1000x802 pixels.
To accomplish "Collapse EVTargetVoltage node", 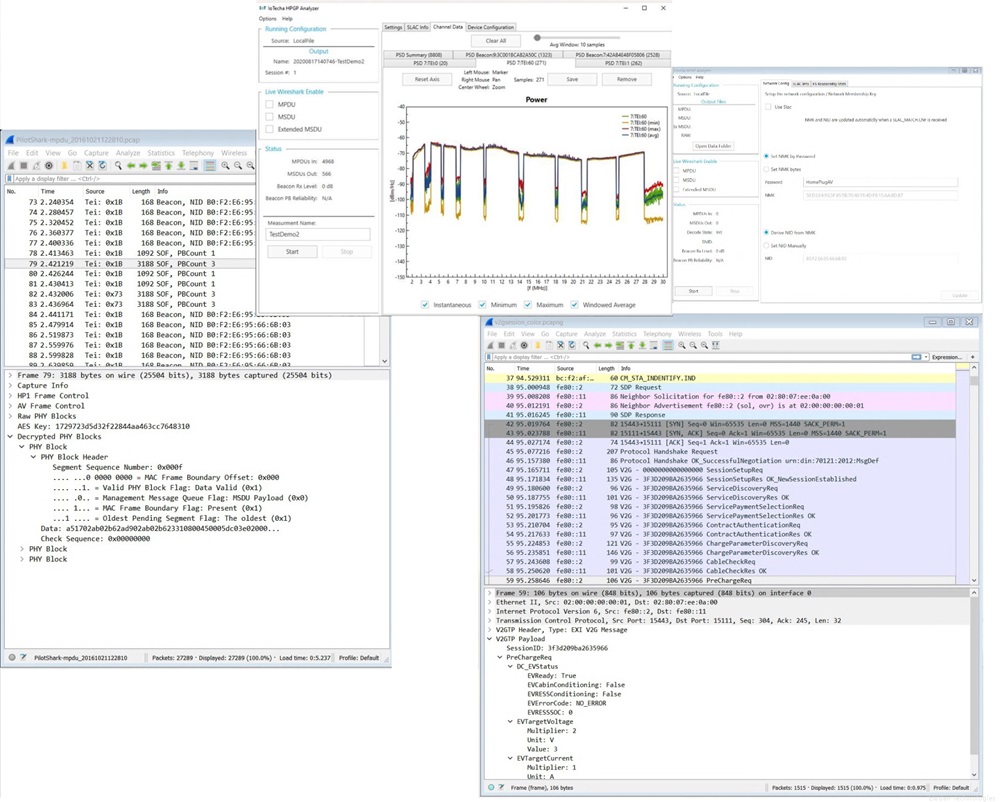I will click(x=510, y=722).
